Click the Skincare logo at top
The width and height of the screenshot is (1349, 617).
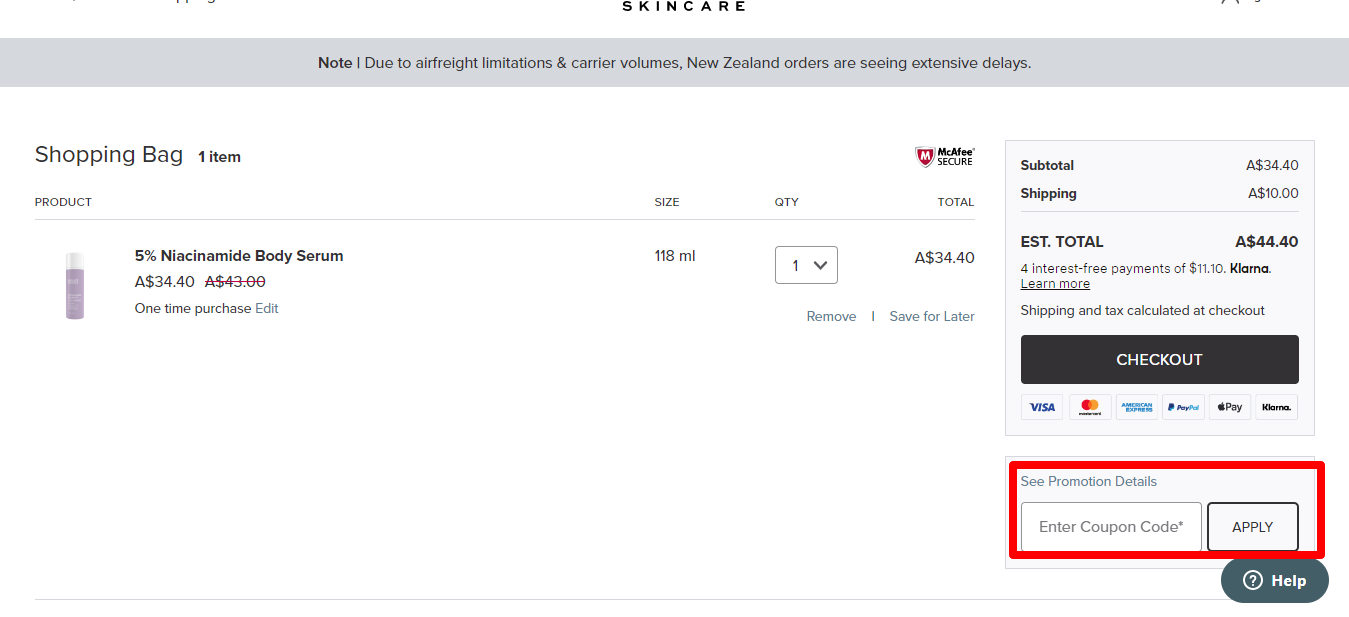(683, 6)
